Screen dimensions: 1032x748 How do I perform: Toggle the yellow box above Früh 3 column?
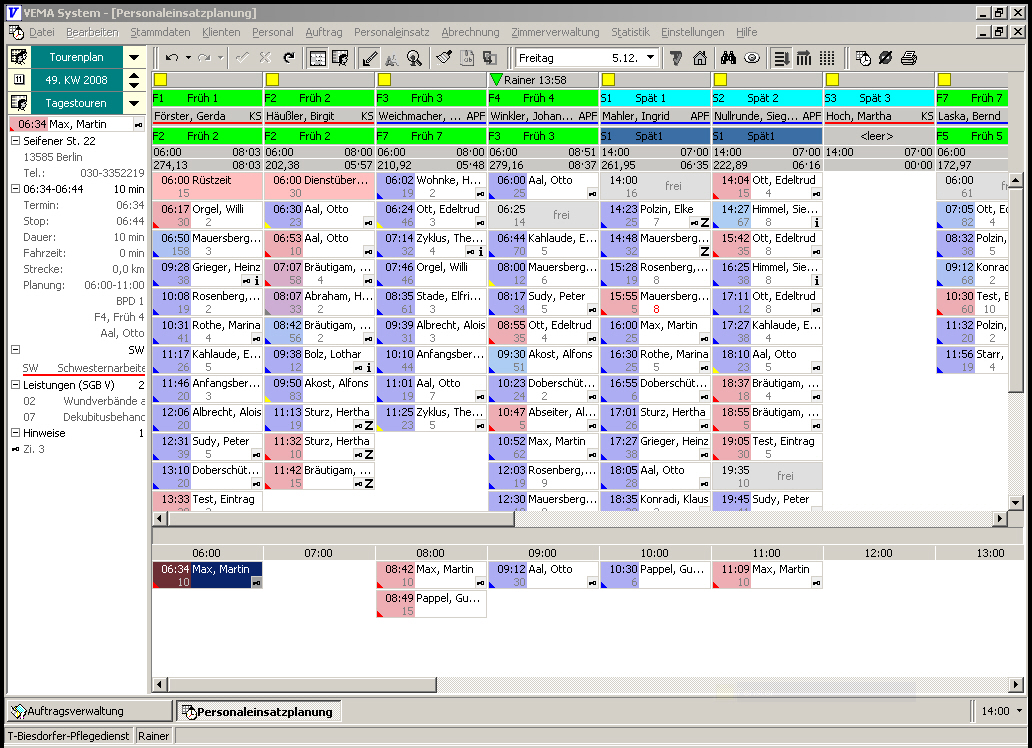point(384,80)
